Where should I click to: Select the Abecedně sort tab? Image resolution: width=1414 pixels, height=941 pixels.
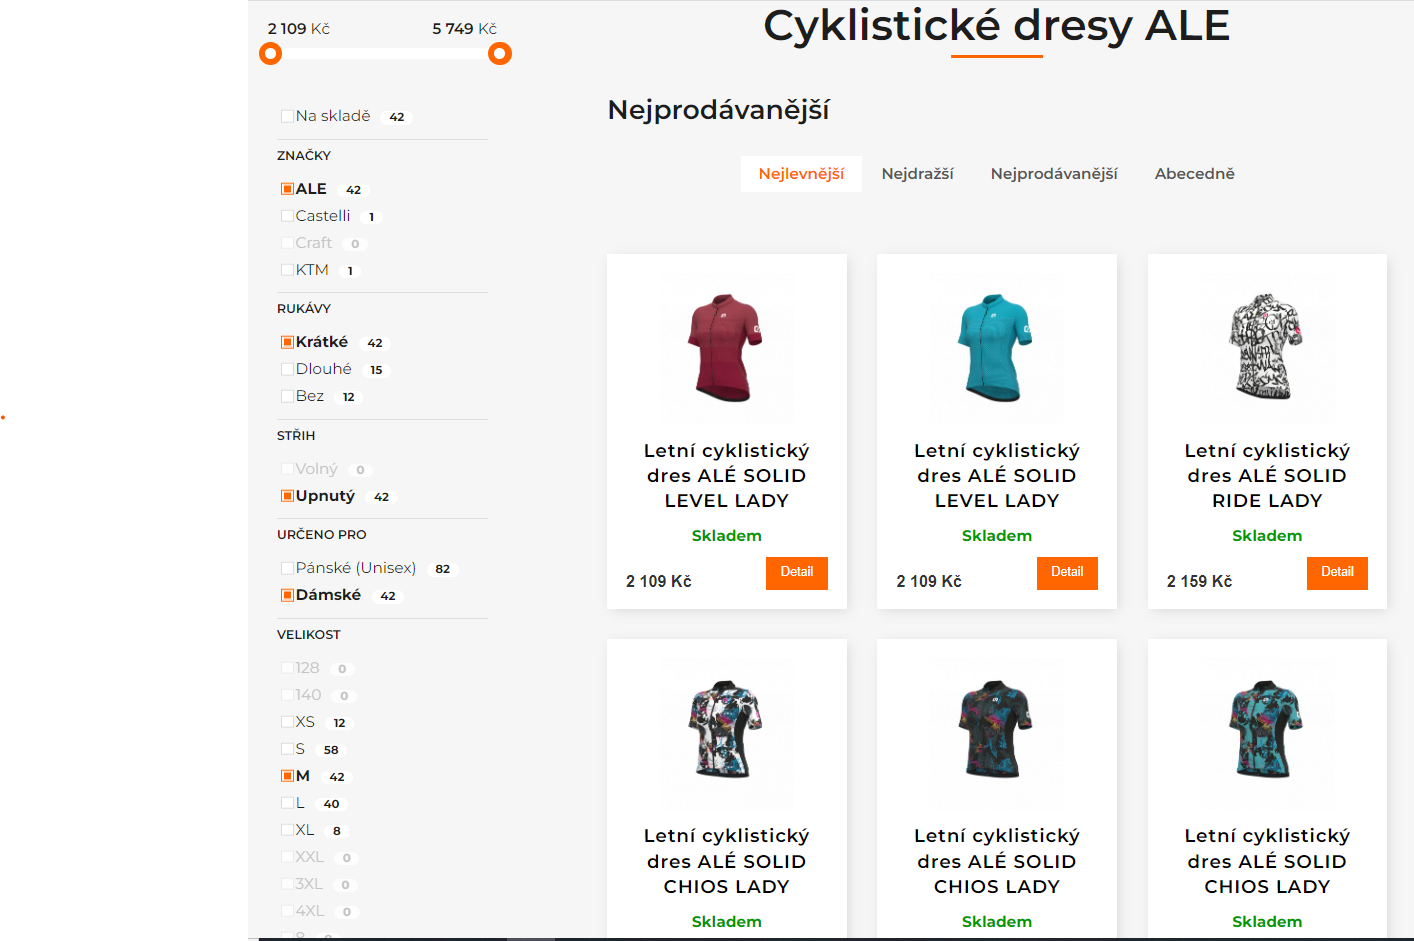1194,174
